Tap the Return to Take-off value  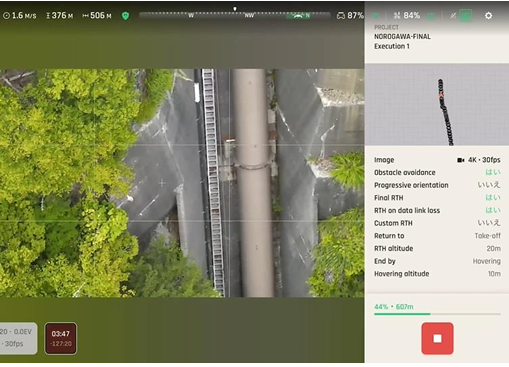[488, 236]
